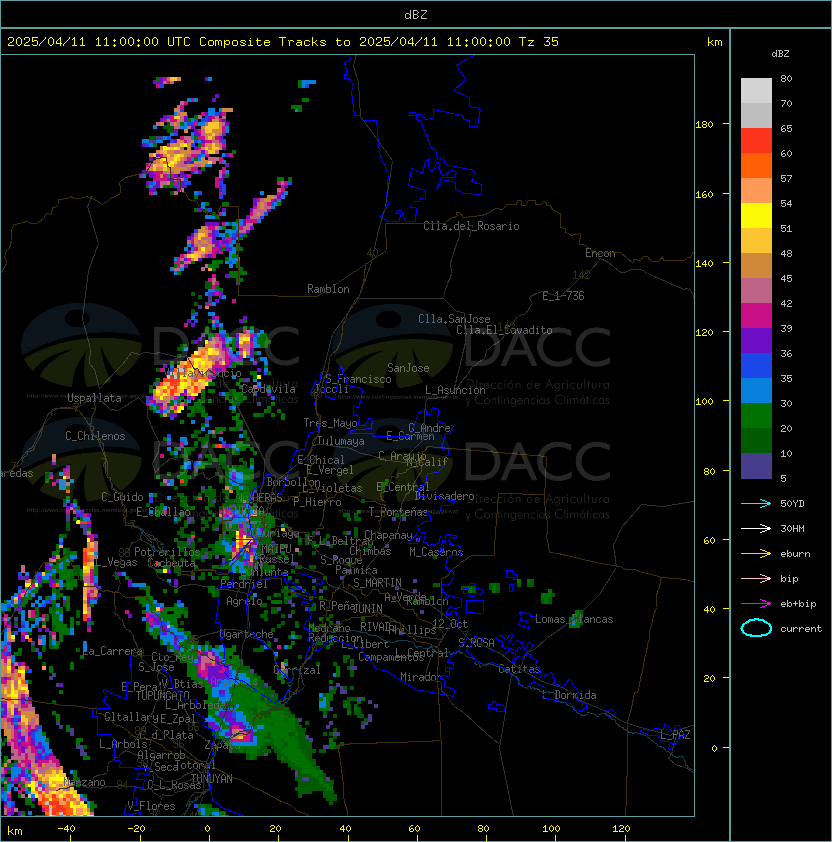832x842 pixels.
Task: Click the pink bip arrow in legend
Action: click(756, 578)
